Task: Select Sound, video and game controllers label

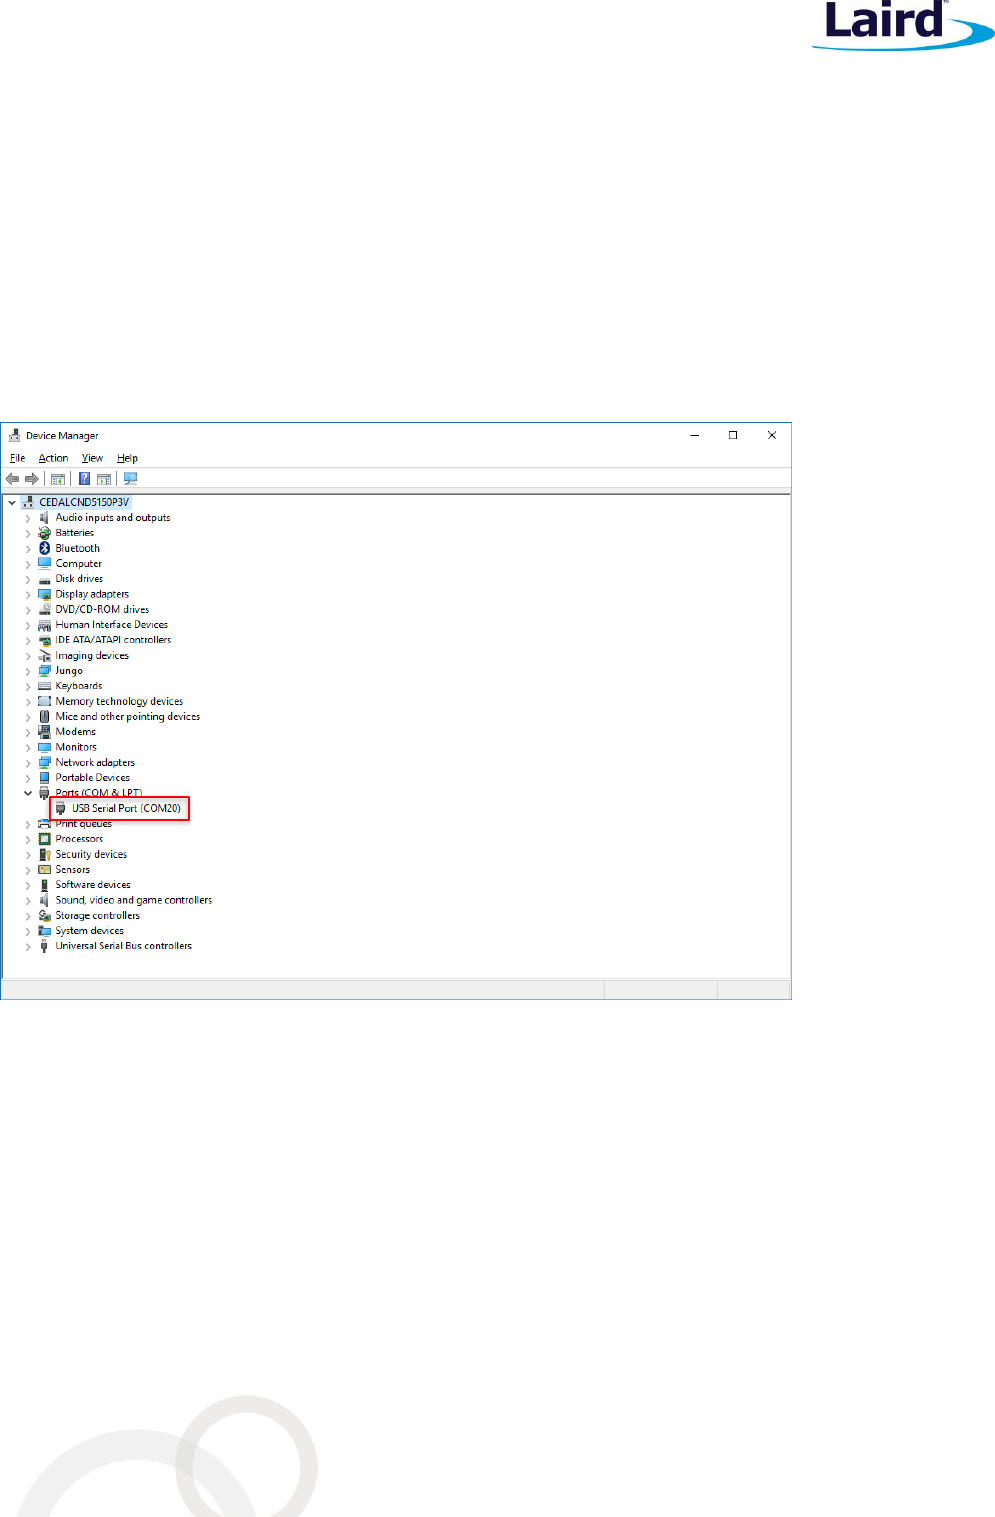Action: tap(134, 900)
